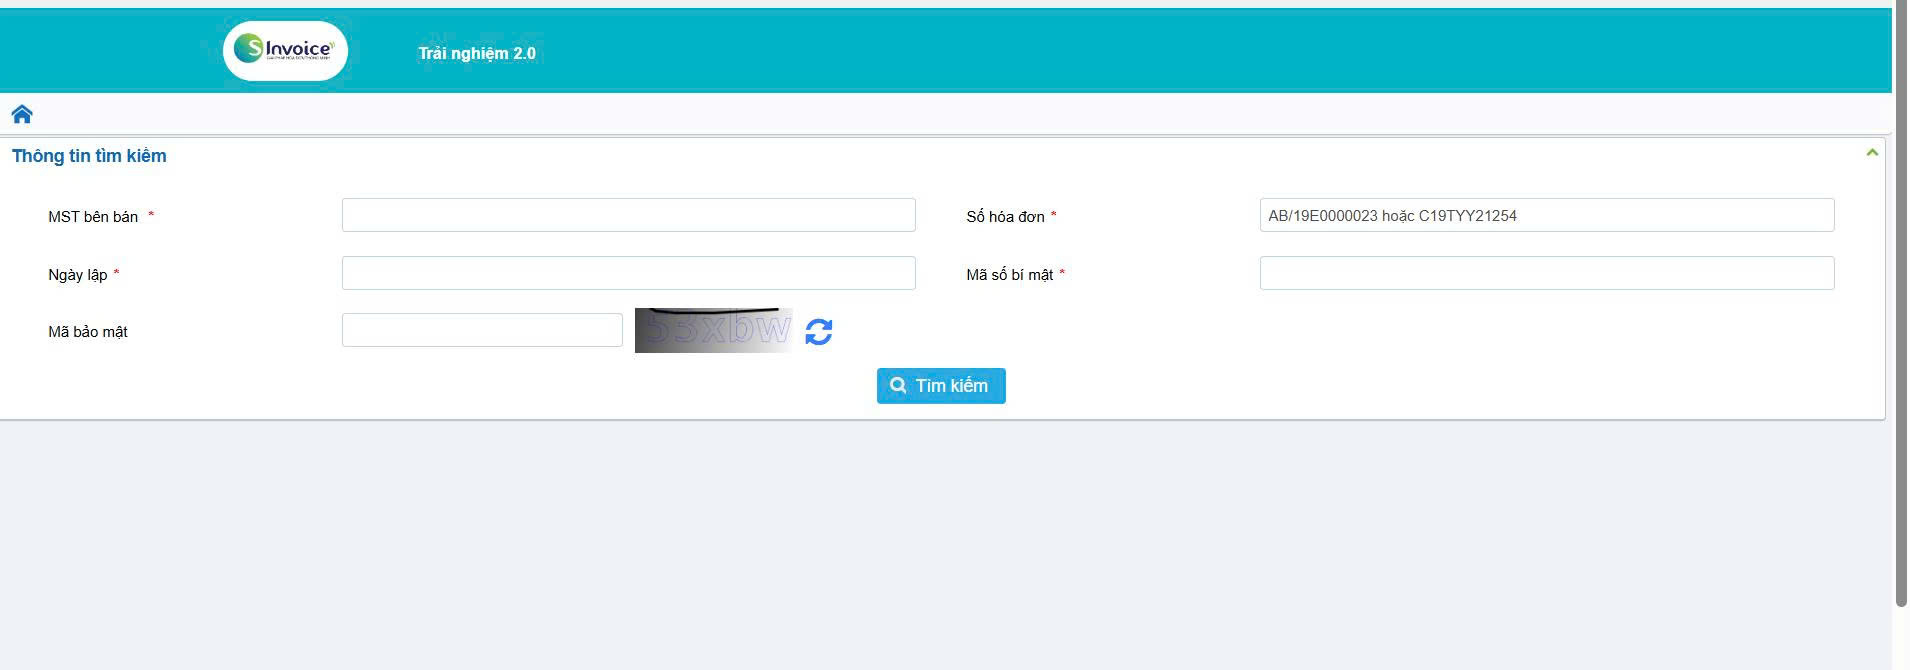
Task: Go to the home page icon
Action: 22,114
